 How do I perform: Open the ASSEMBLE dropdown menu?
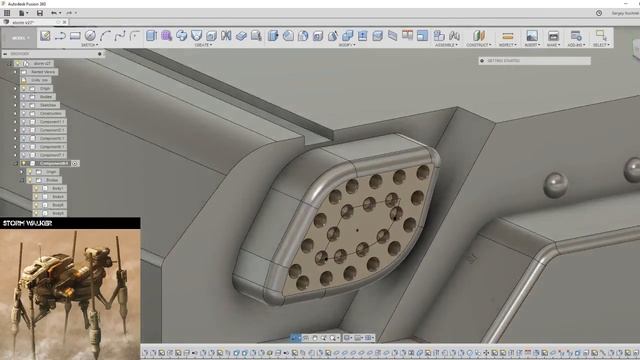coord(447,45)
